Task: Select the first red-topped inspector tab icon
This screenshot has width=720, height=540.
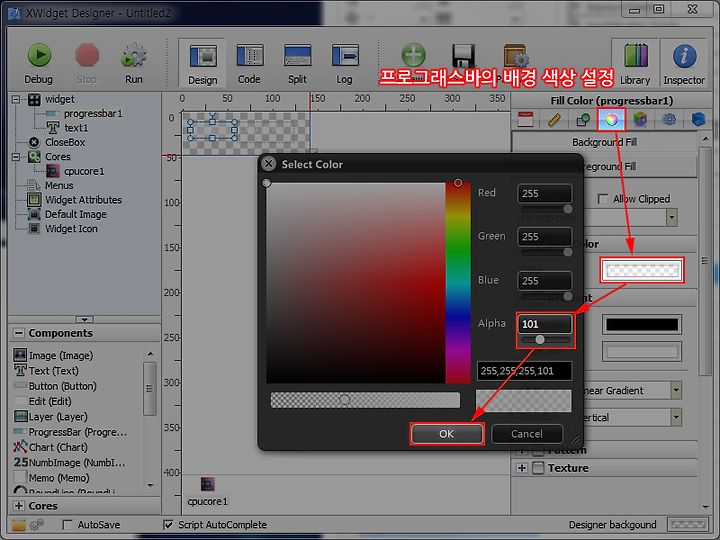Action: pyautogui.click(x=525, y=119)
